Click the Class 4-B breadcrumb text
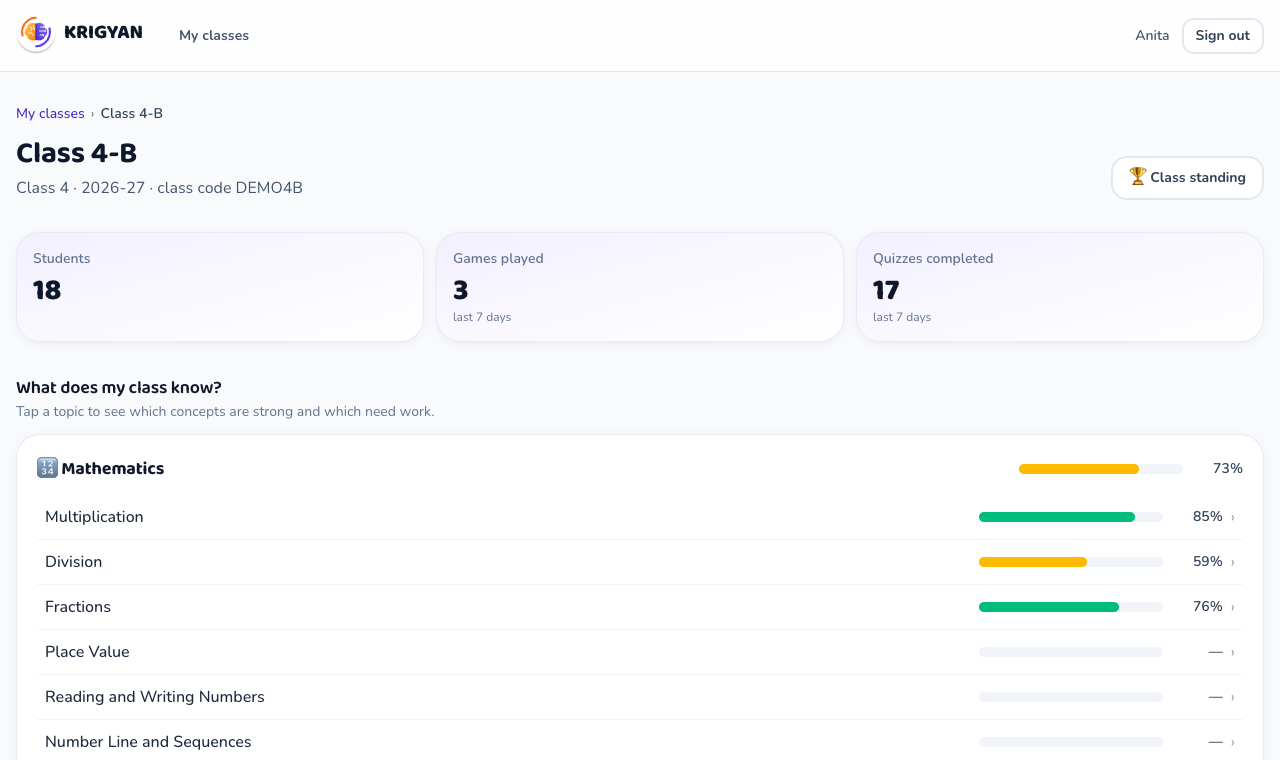1280x760 pixels. pyautogui.click(x=132, y=113)
